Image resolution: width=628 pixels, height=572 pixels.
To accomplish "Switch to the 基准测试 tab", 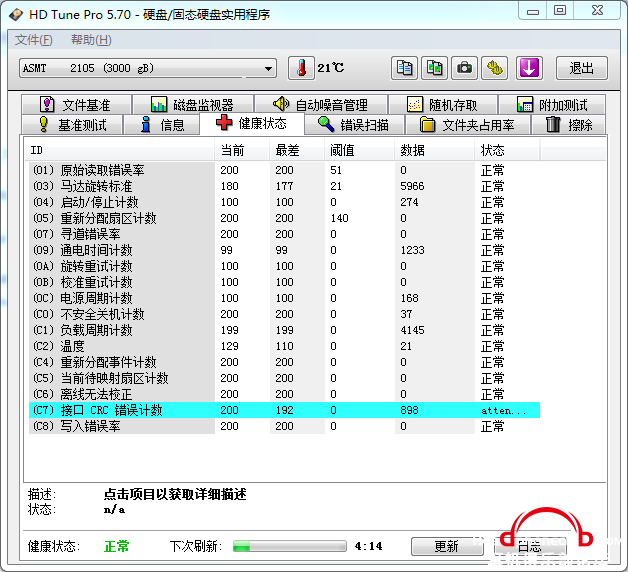I will tap(72, 125).
